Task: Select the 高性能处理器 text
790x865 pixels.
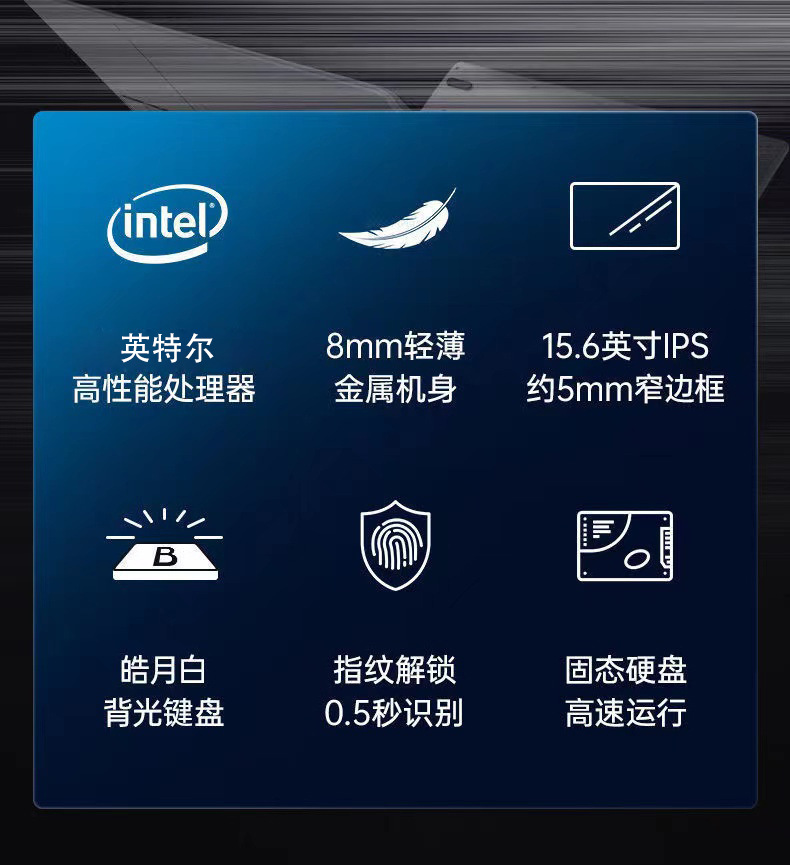Action: pyautogui.click(x=164, y=389)
